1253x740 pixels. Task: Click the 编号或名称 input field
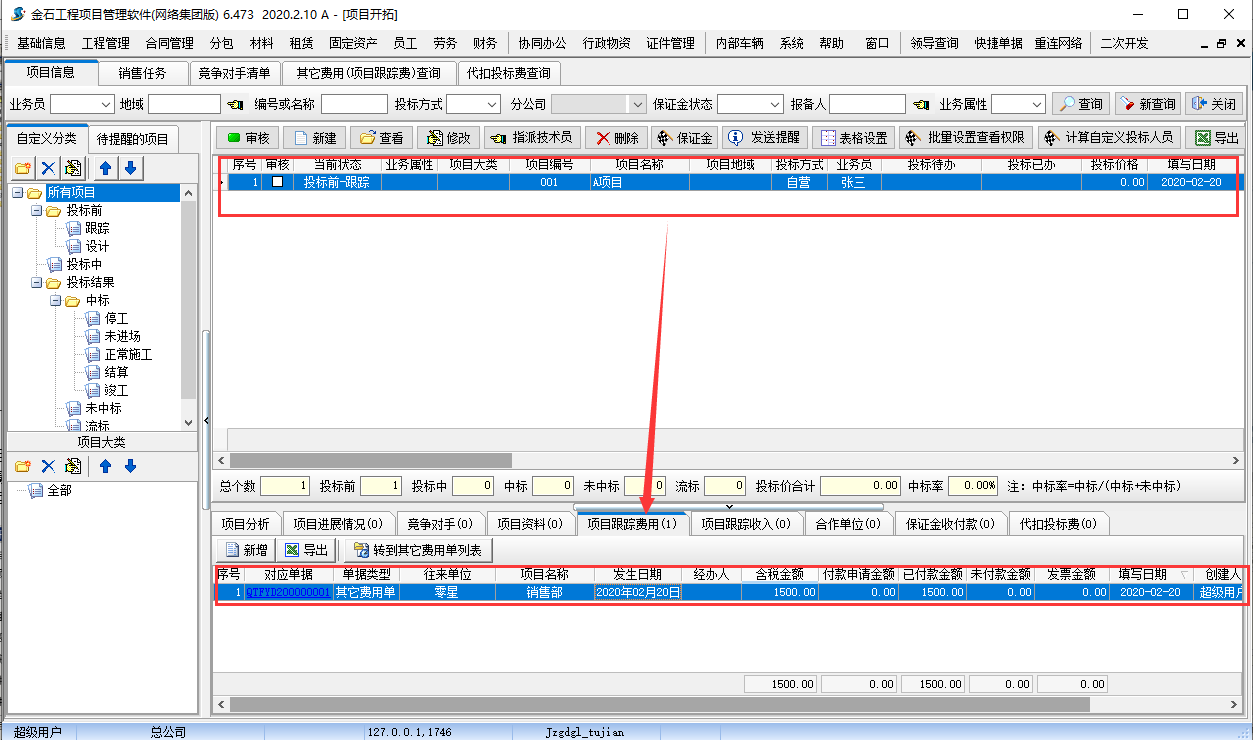354,104
